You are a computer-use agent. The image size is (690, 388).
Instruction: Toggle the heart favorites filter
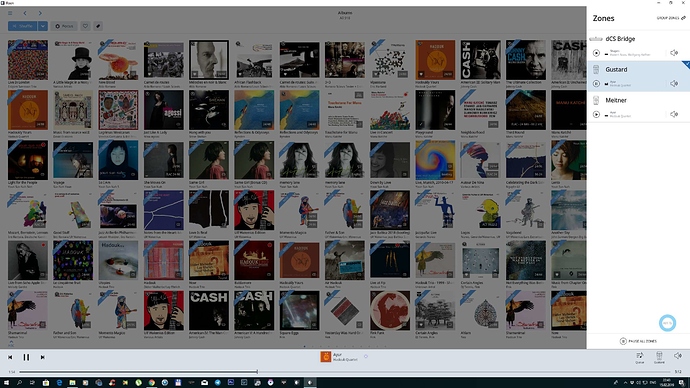coord(85,26)
